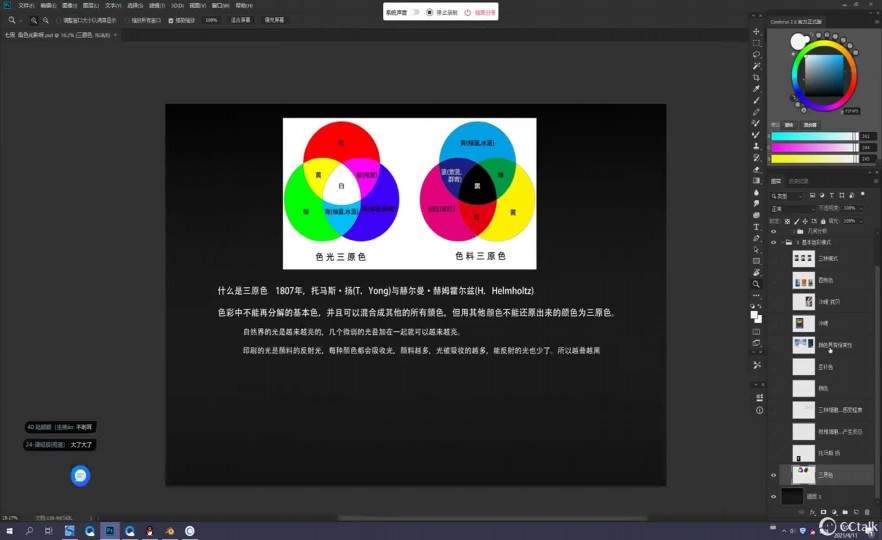
Task: Click the 适合屏幕 button
Action: point(240,20)
